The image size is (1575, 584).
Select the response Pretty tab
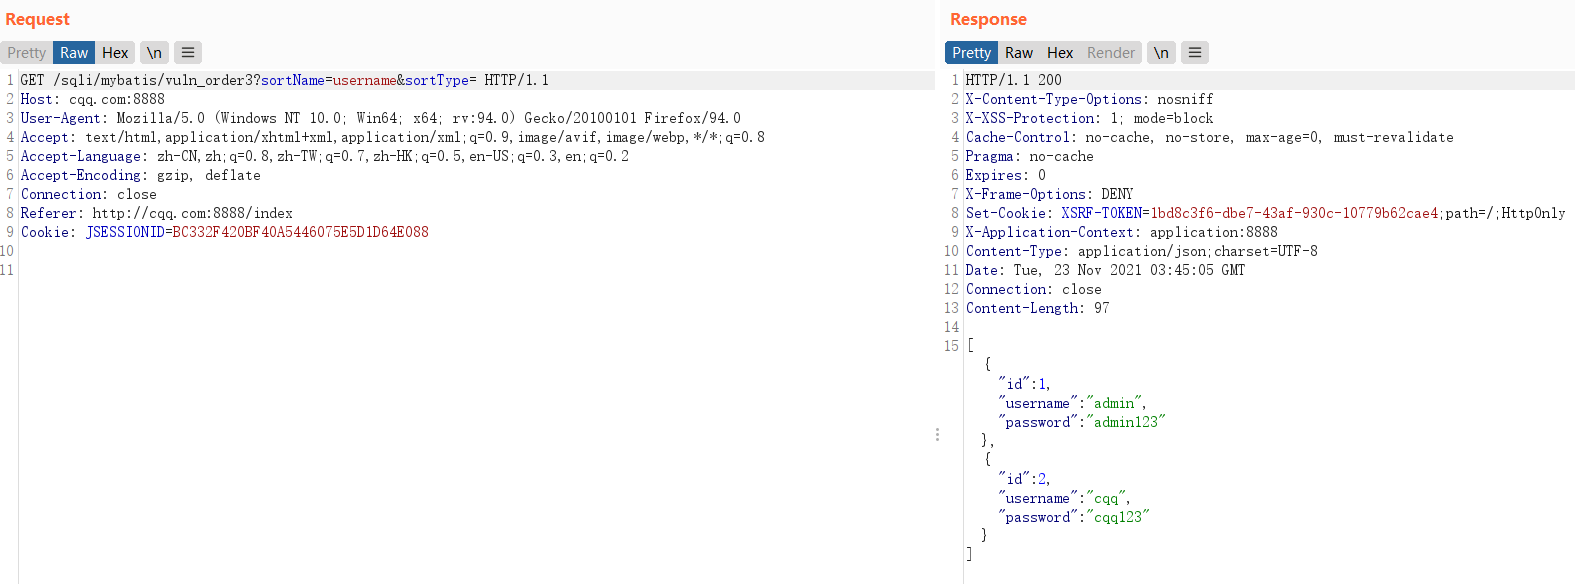tap(971, 53)
